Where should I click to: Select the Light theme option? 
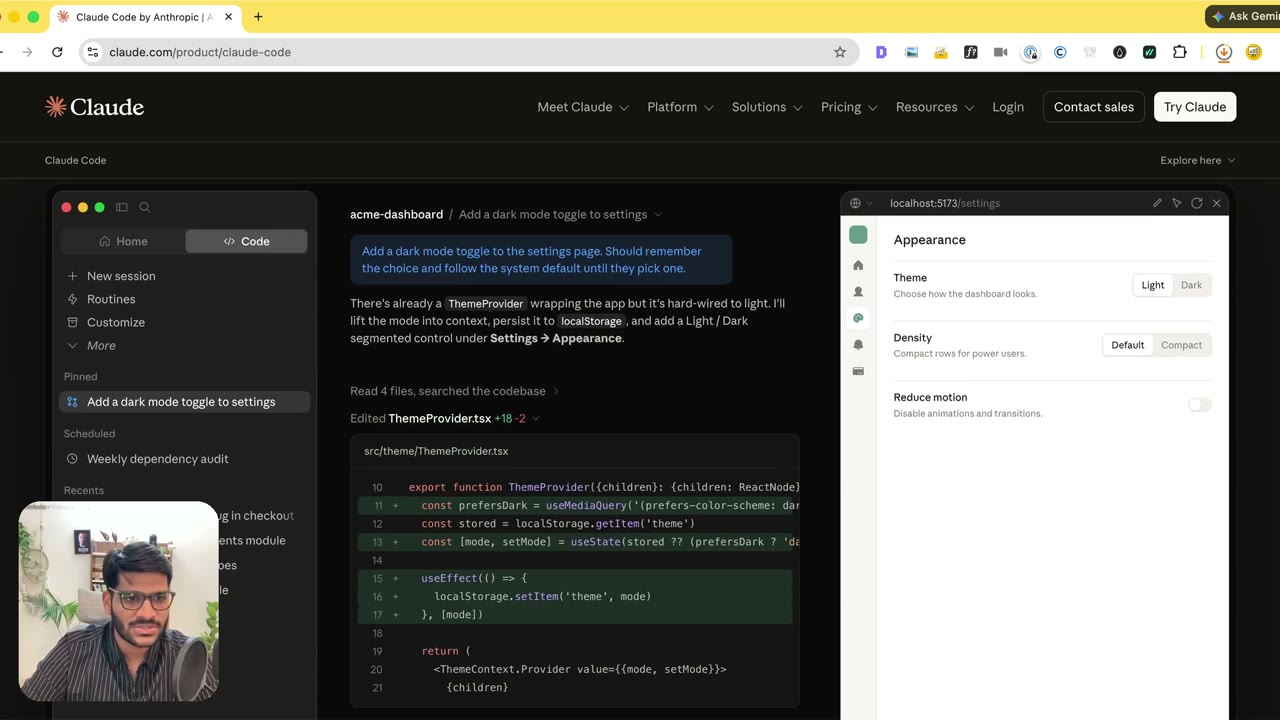point(1153,285)
